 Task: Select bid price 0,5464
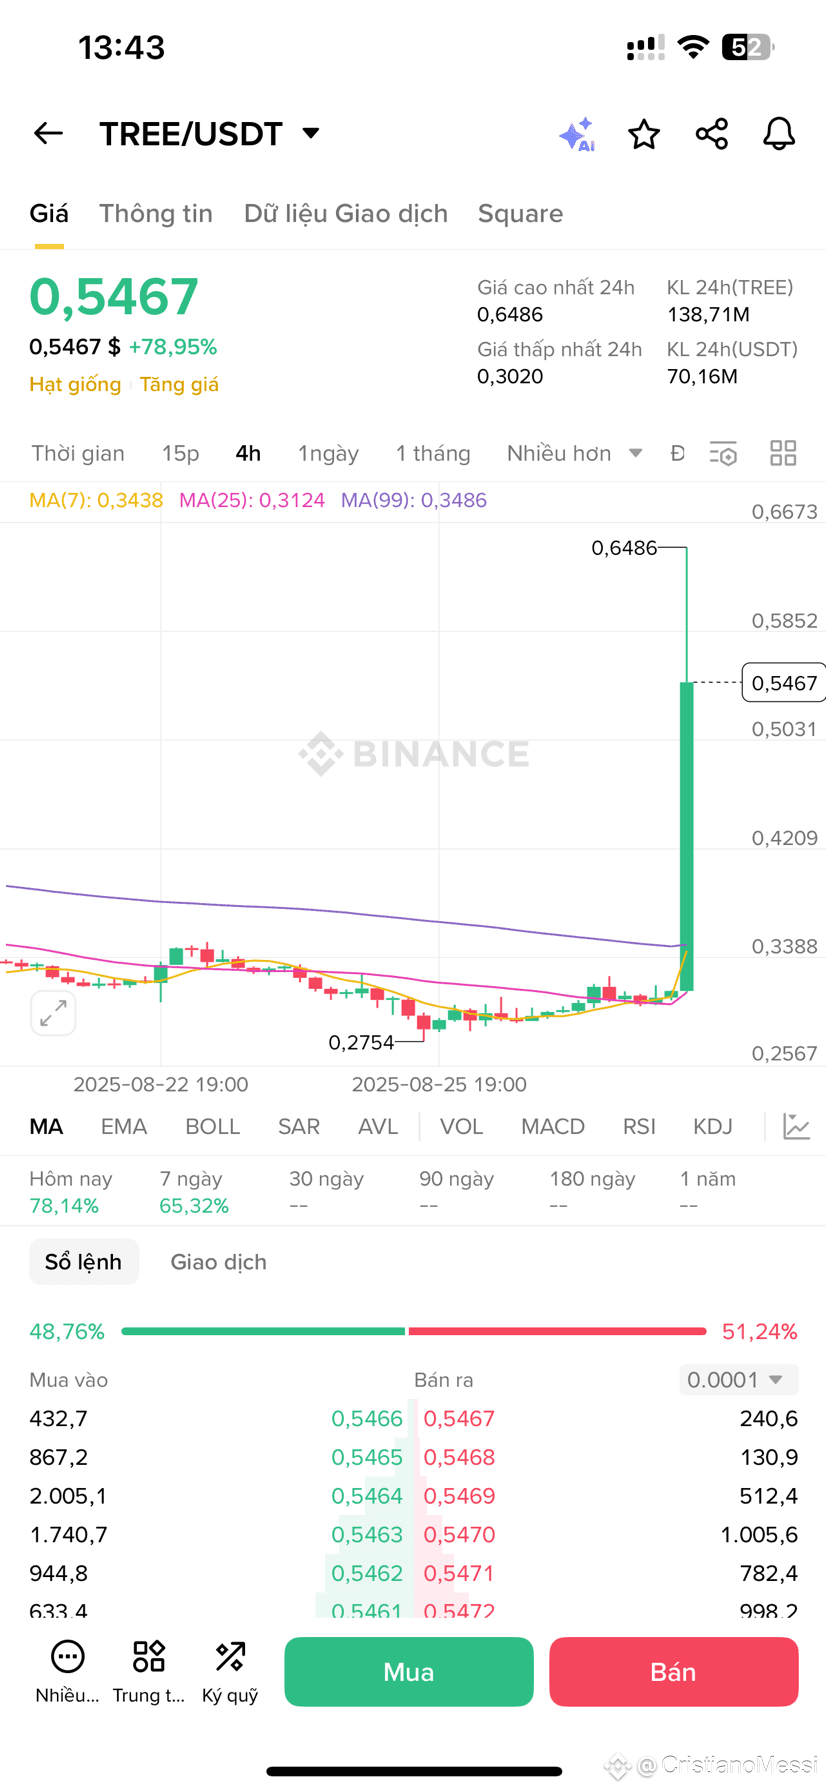pyautogui.click(x=367, y=1496)
